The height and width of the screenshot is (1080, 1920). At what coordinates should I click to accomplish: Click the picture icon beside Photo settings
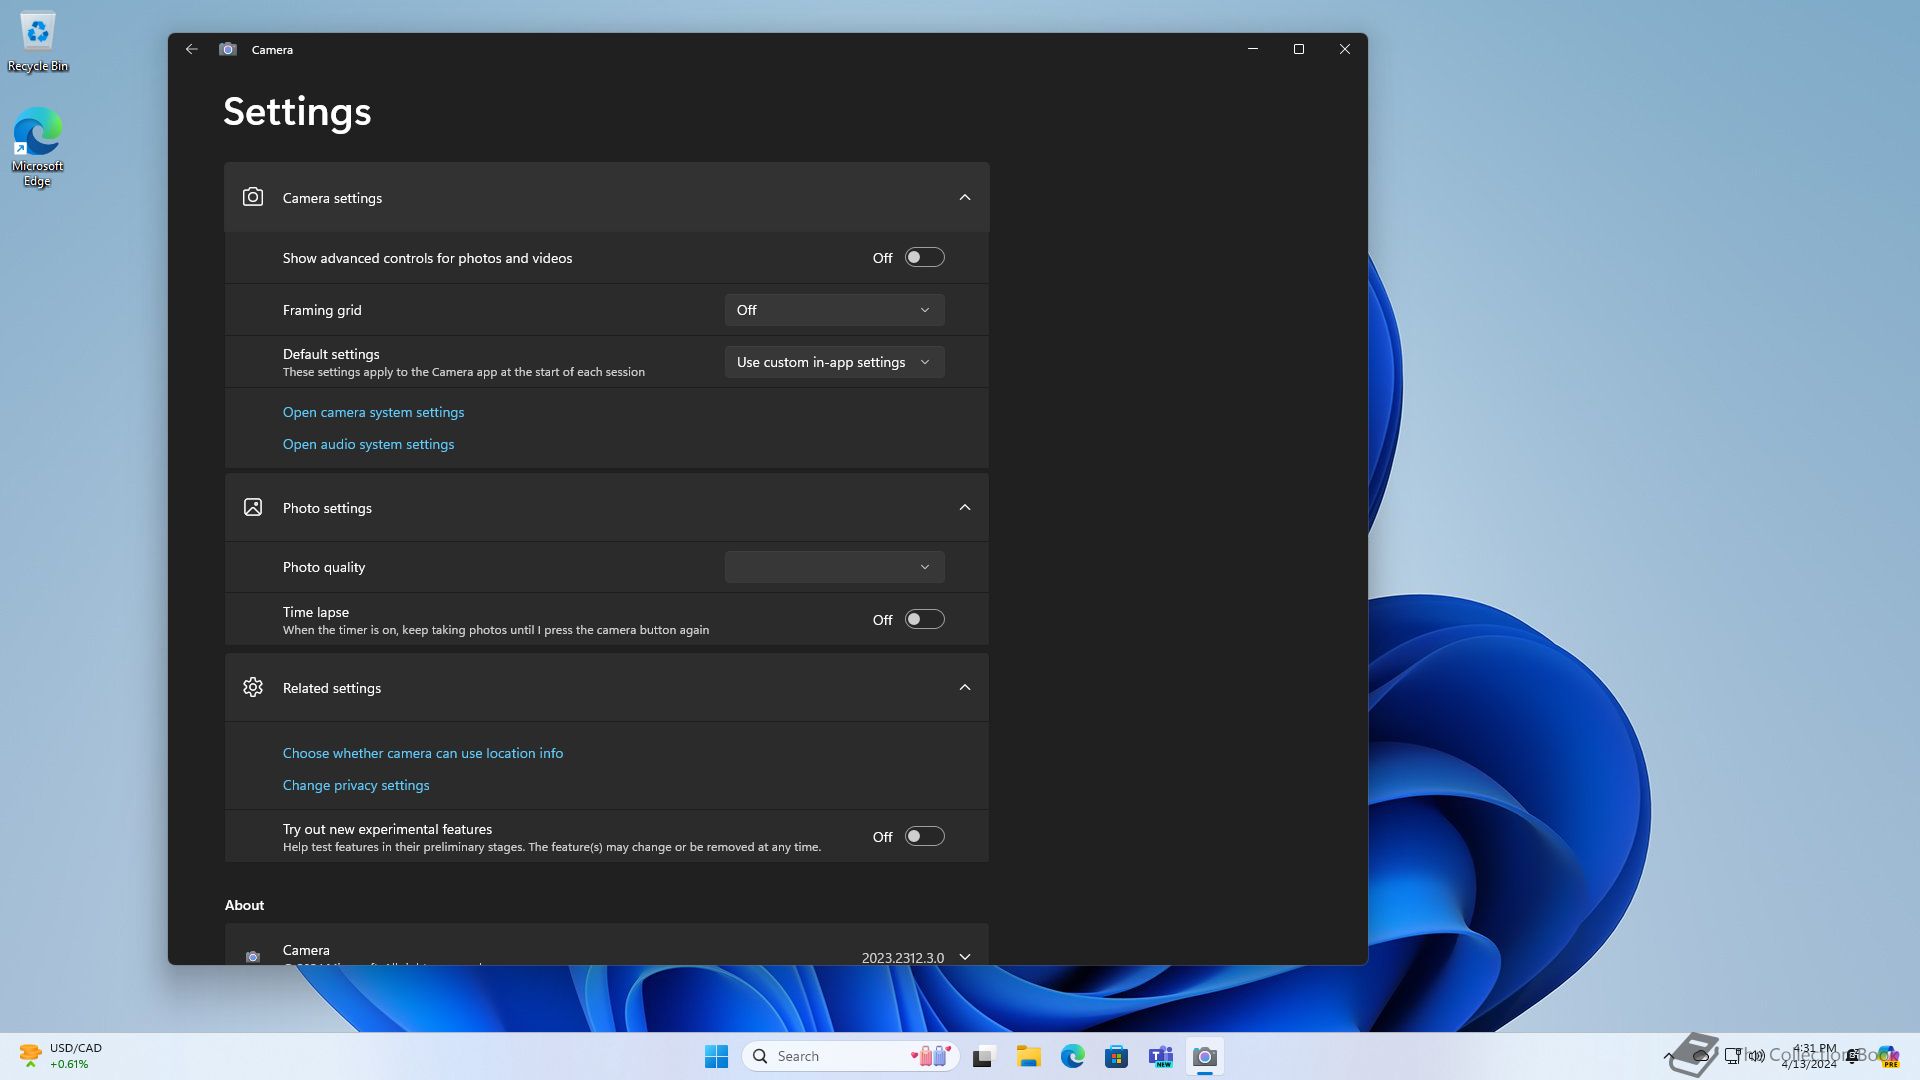(253, 507)
